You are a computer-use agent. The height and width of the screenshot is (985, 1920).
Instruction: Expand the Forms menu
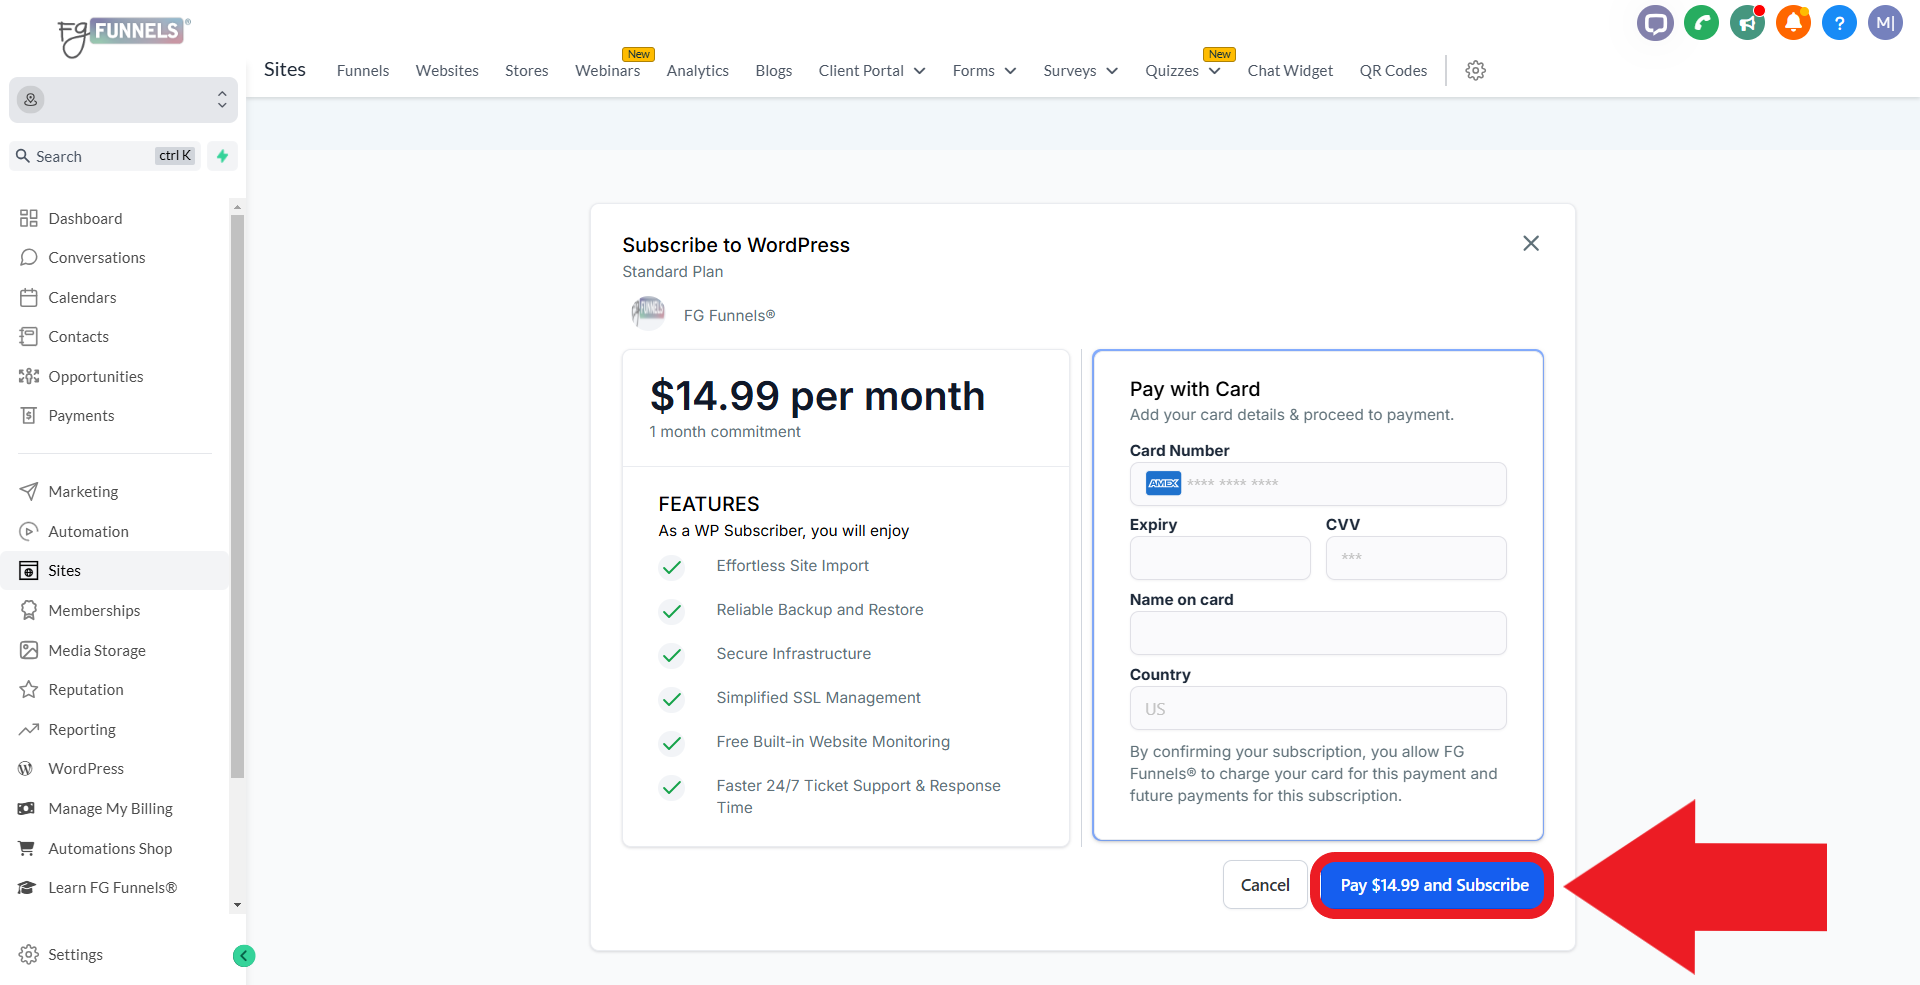coord(984,70)
